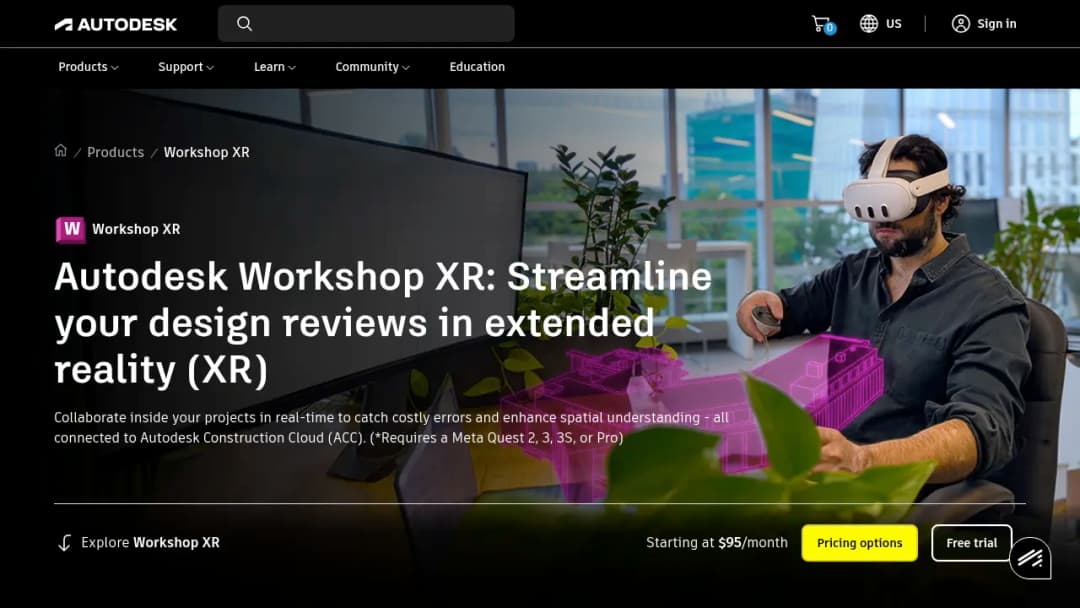Expand Community dropdown chevron
Viewport: 1080px width, 608px height.
coord(406,67)
